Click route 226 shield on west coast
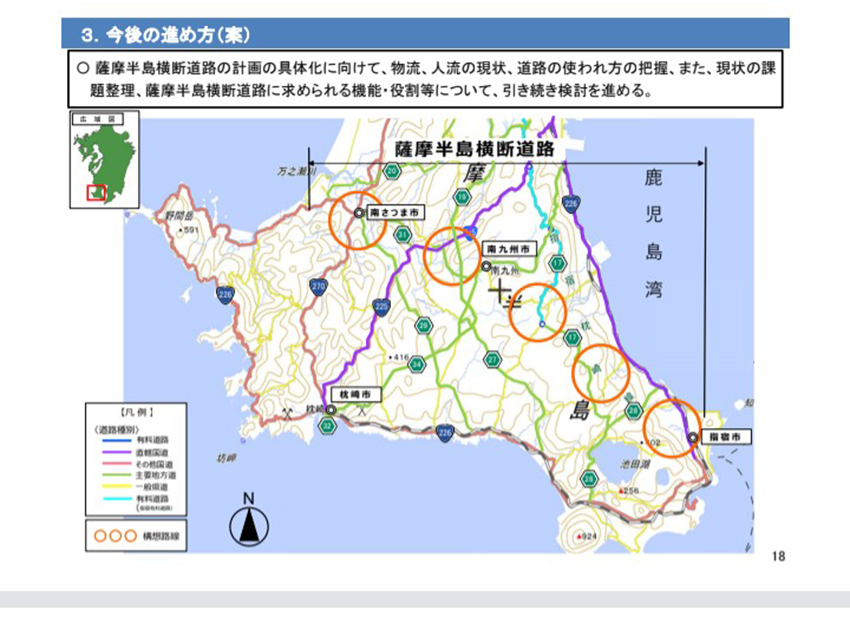Screen dimensions: 850x643 (225, 295)
